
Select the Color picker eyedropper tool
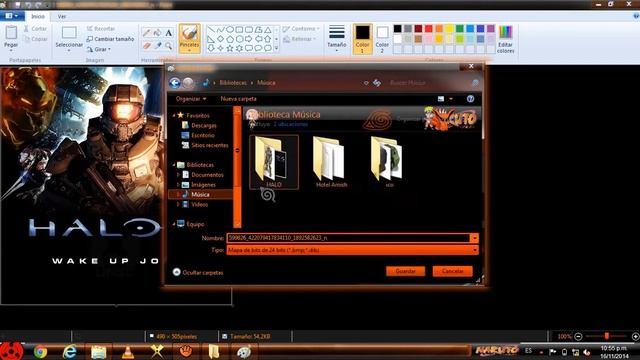click(158, 45)
